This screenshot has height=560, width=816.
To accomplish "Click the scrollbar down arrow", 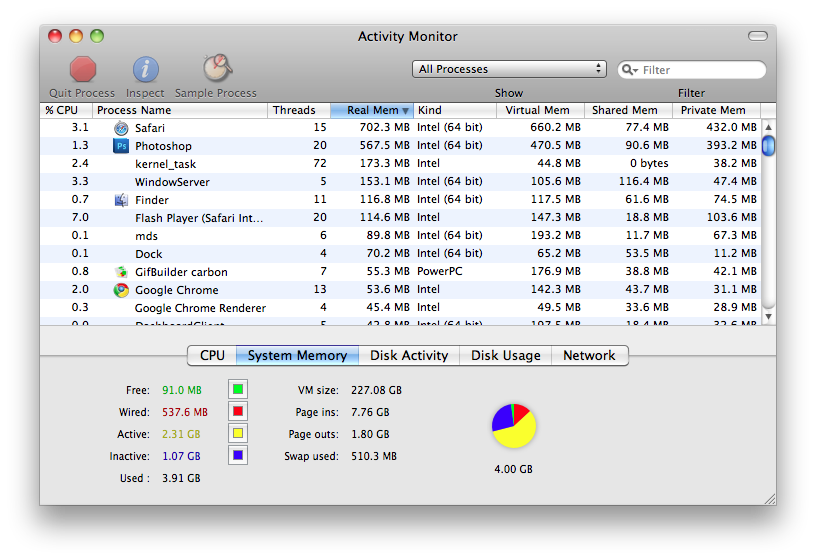I will click(769, 316).
